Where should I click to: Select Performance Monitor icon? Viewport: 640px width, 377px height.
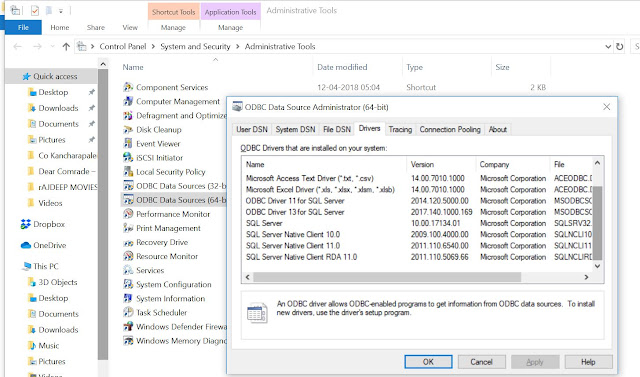128,214
